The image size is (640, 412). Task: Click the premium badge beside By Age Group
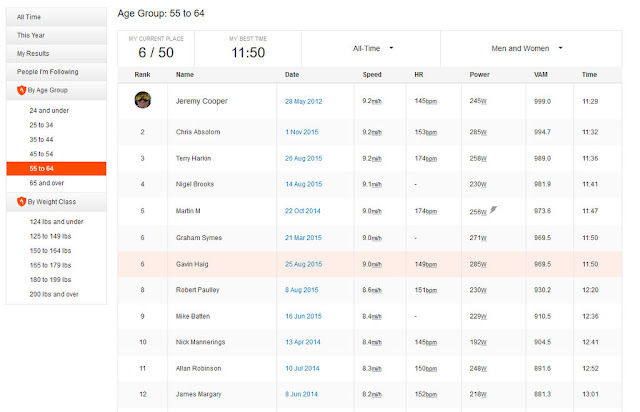23,91
